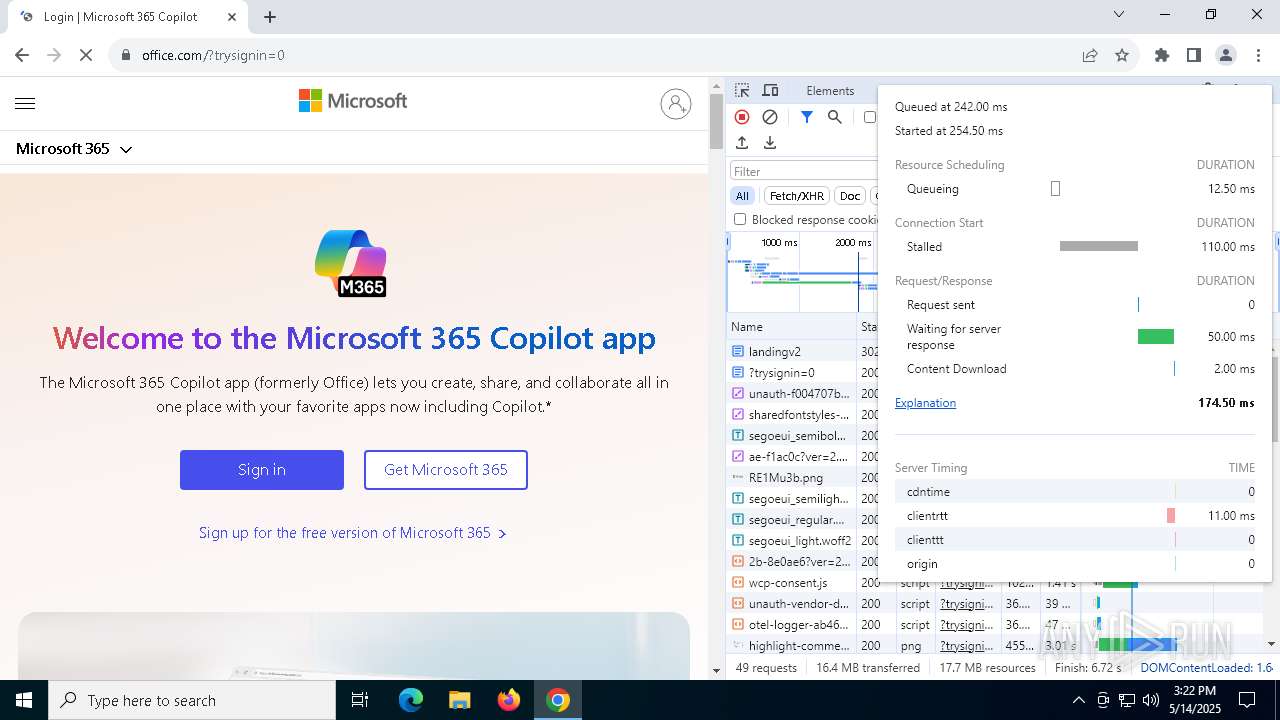The width and height of the screenshot is (1280, 720).
Task: Sort by the Name column header
Action: coord(791,327)
